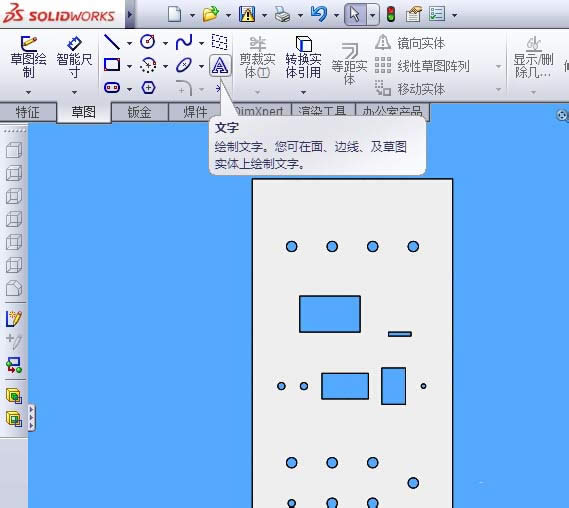Screen dimensions: 569x508
Task: Open the Spline tool dropdown arrow
Action: [201, 43]
